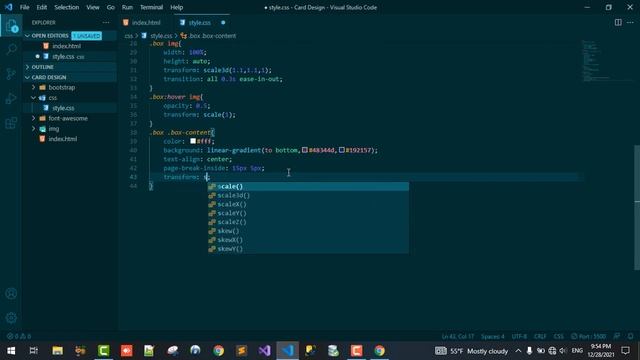Choose skew() suggestion
Image resolution: width=640 pixels, height=360 pixels.
308,231
